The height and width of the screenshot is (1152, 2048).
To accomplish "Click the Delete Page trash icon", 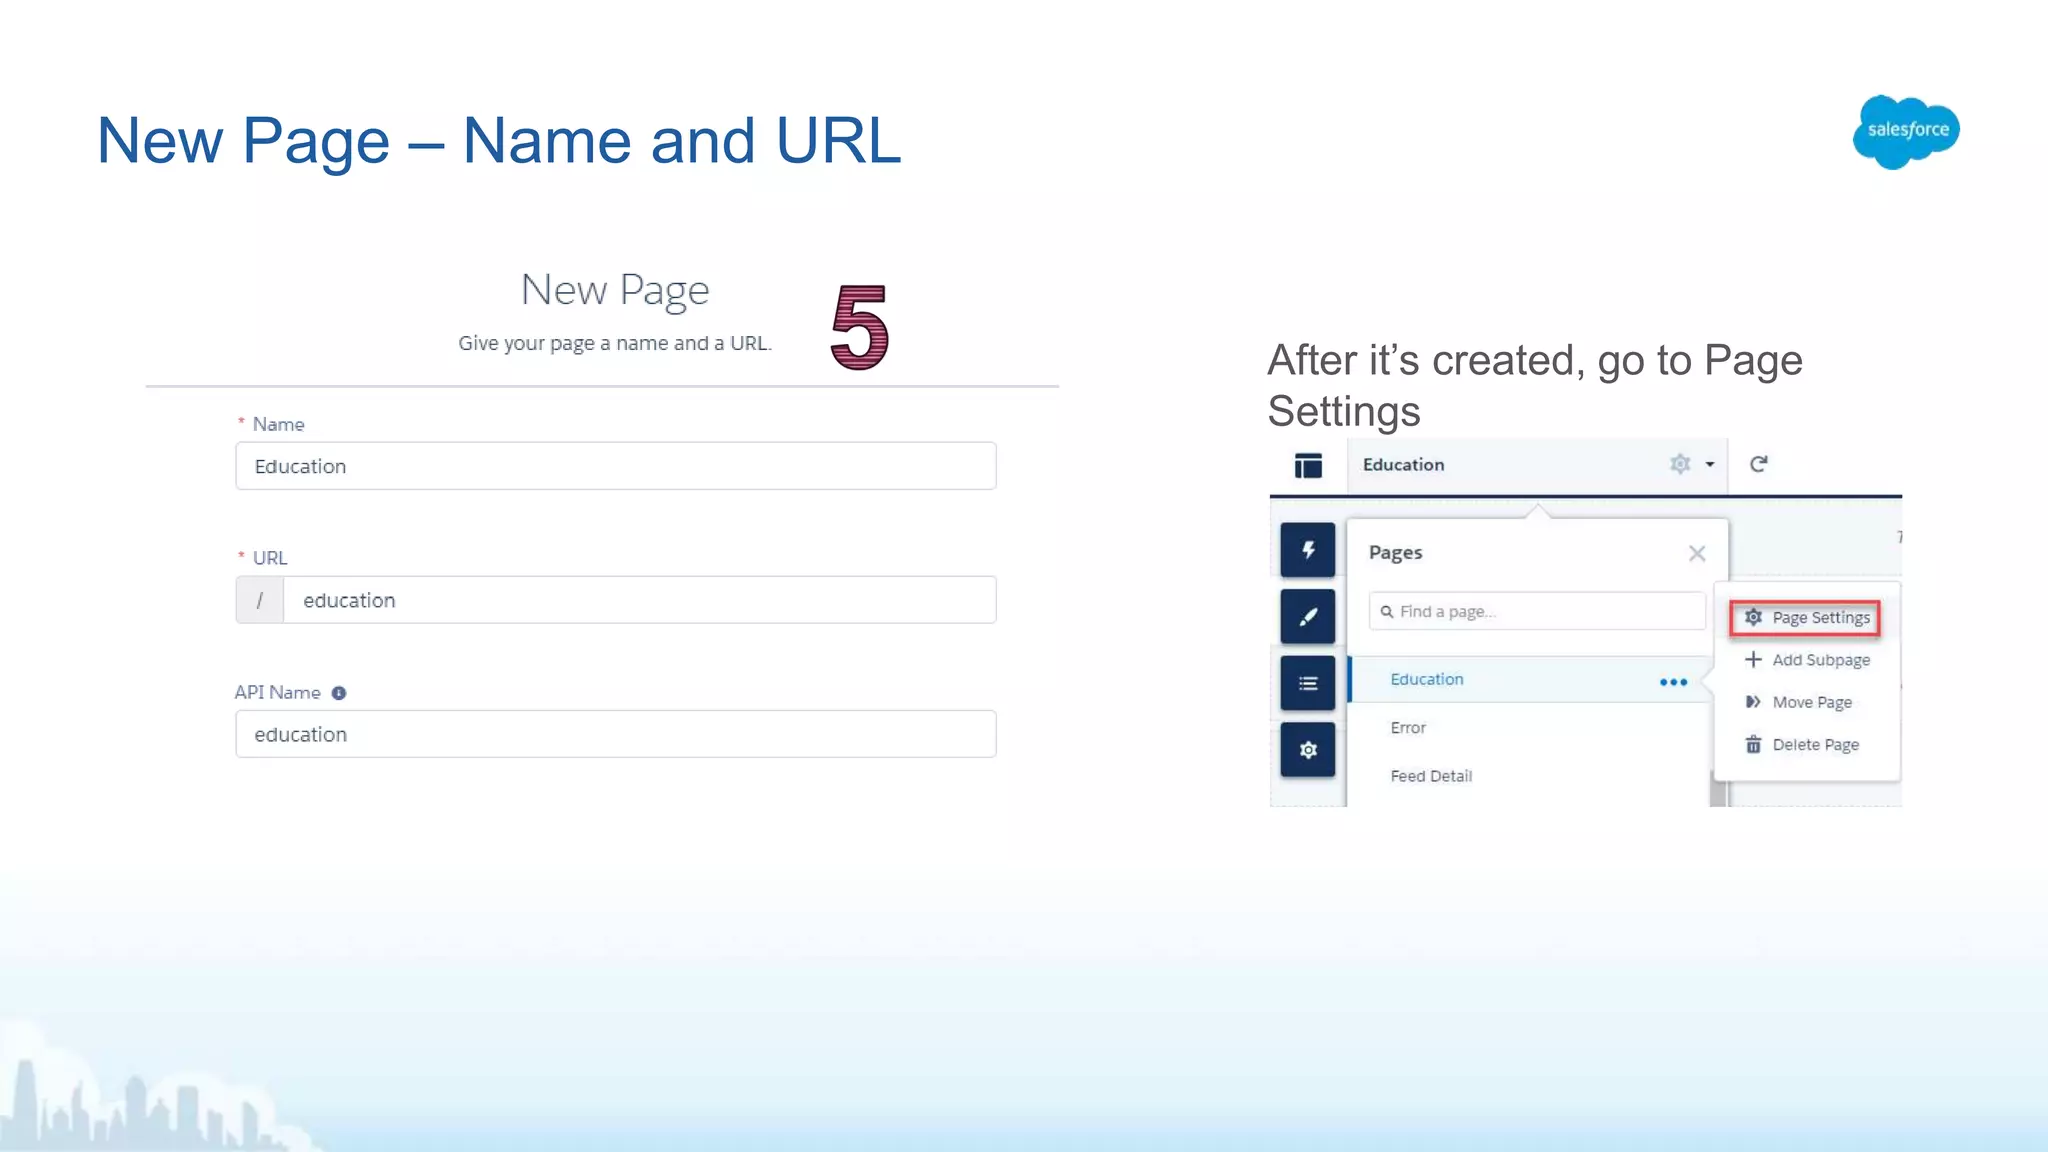I will [x=1753, y=745].
